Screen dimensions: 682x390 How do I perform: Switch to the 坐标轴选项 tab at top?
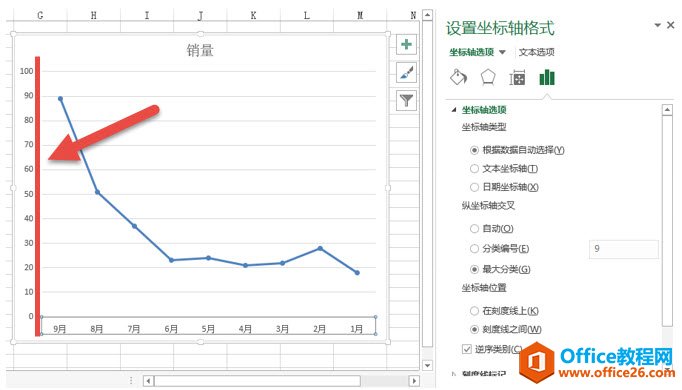pyautogui.click(x=471, y=52)
